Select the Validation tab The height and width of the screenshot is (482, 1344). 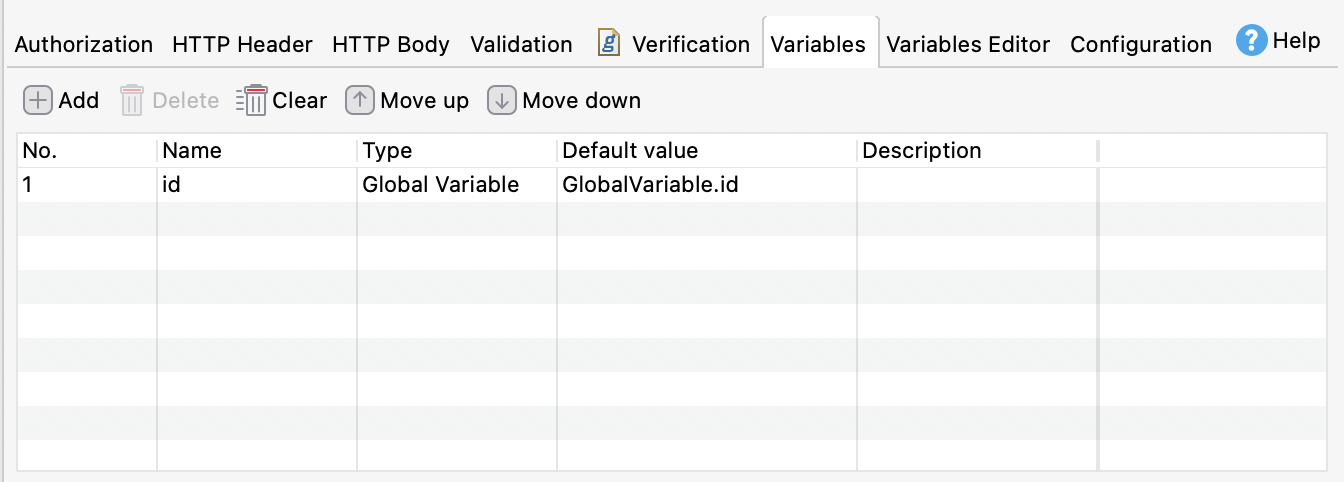pyautogui.click(x=521, y=44)
